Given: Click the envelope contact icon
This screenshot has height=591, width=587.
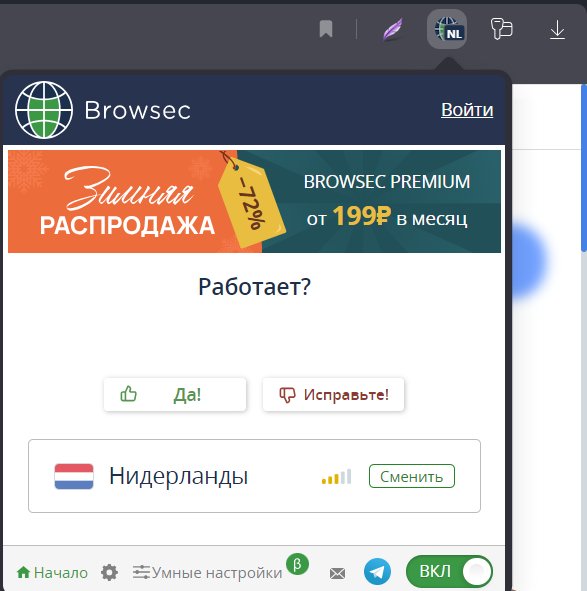Looking at the screenshot, I should pyautogui.click(x=337, y=573).
